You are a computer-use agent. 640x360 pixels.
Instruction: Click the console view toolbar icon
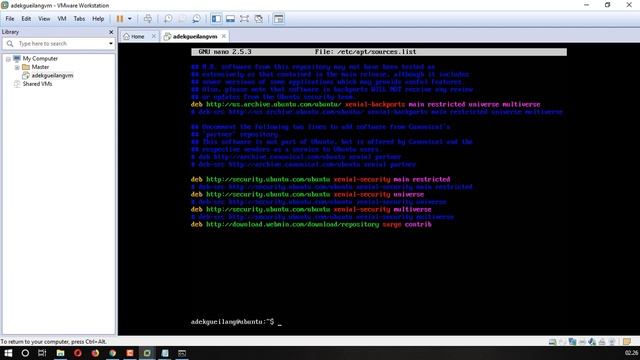(x=278, y=19)
